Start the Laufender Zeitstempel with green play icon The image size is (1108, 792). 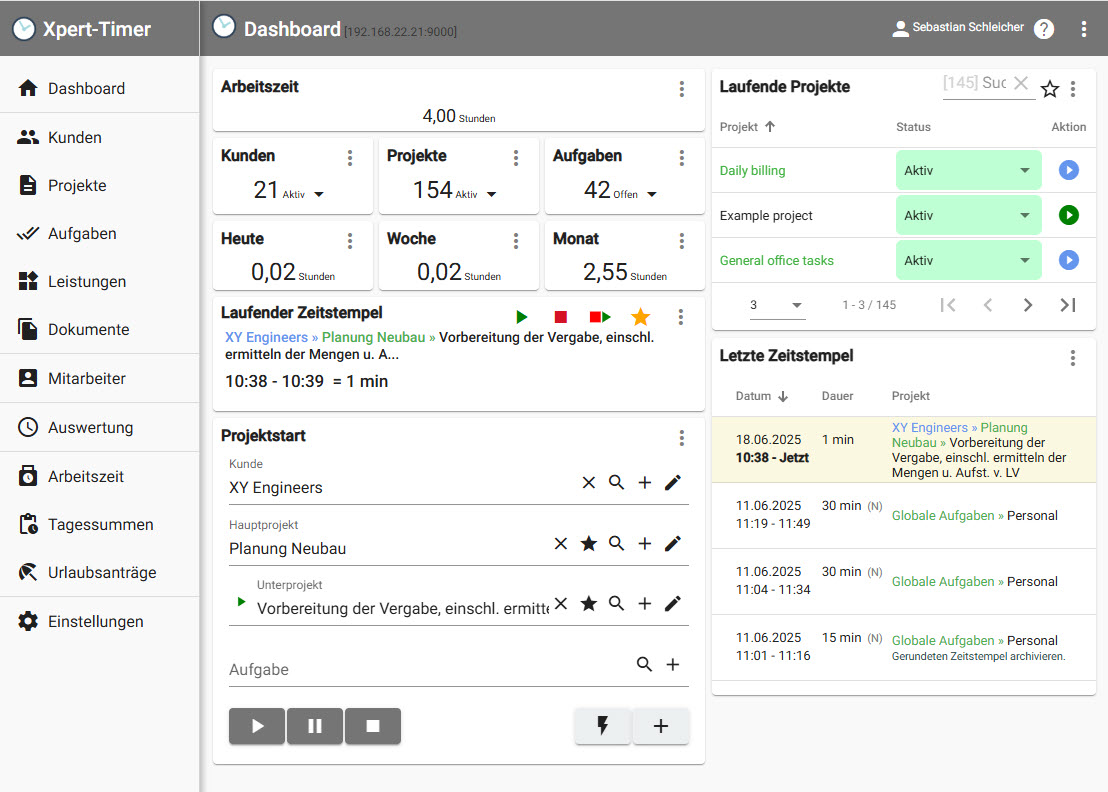[521, 317]
